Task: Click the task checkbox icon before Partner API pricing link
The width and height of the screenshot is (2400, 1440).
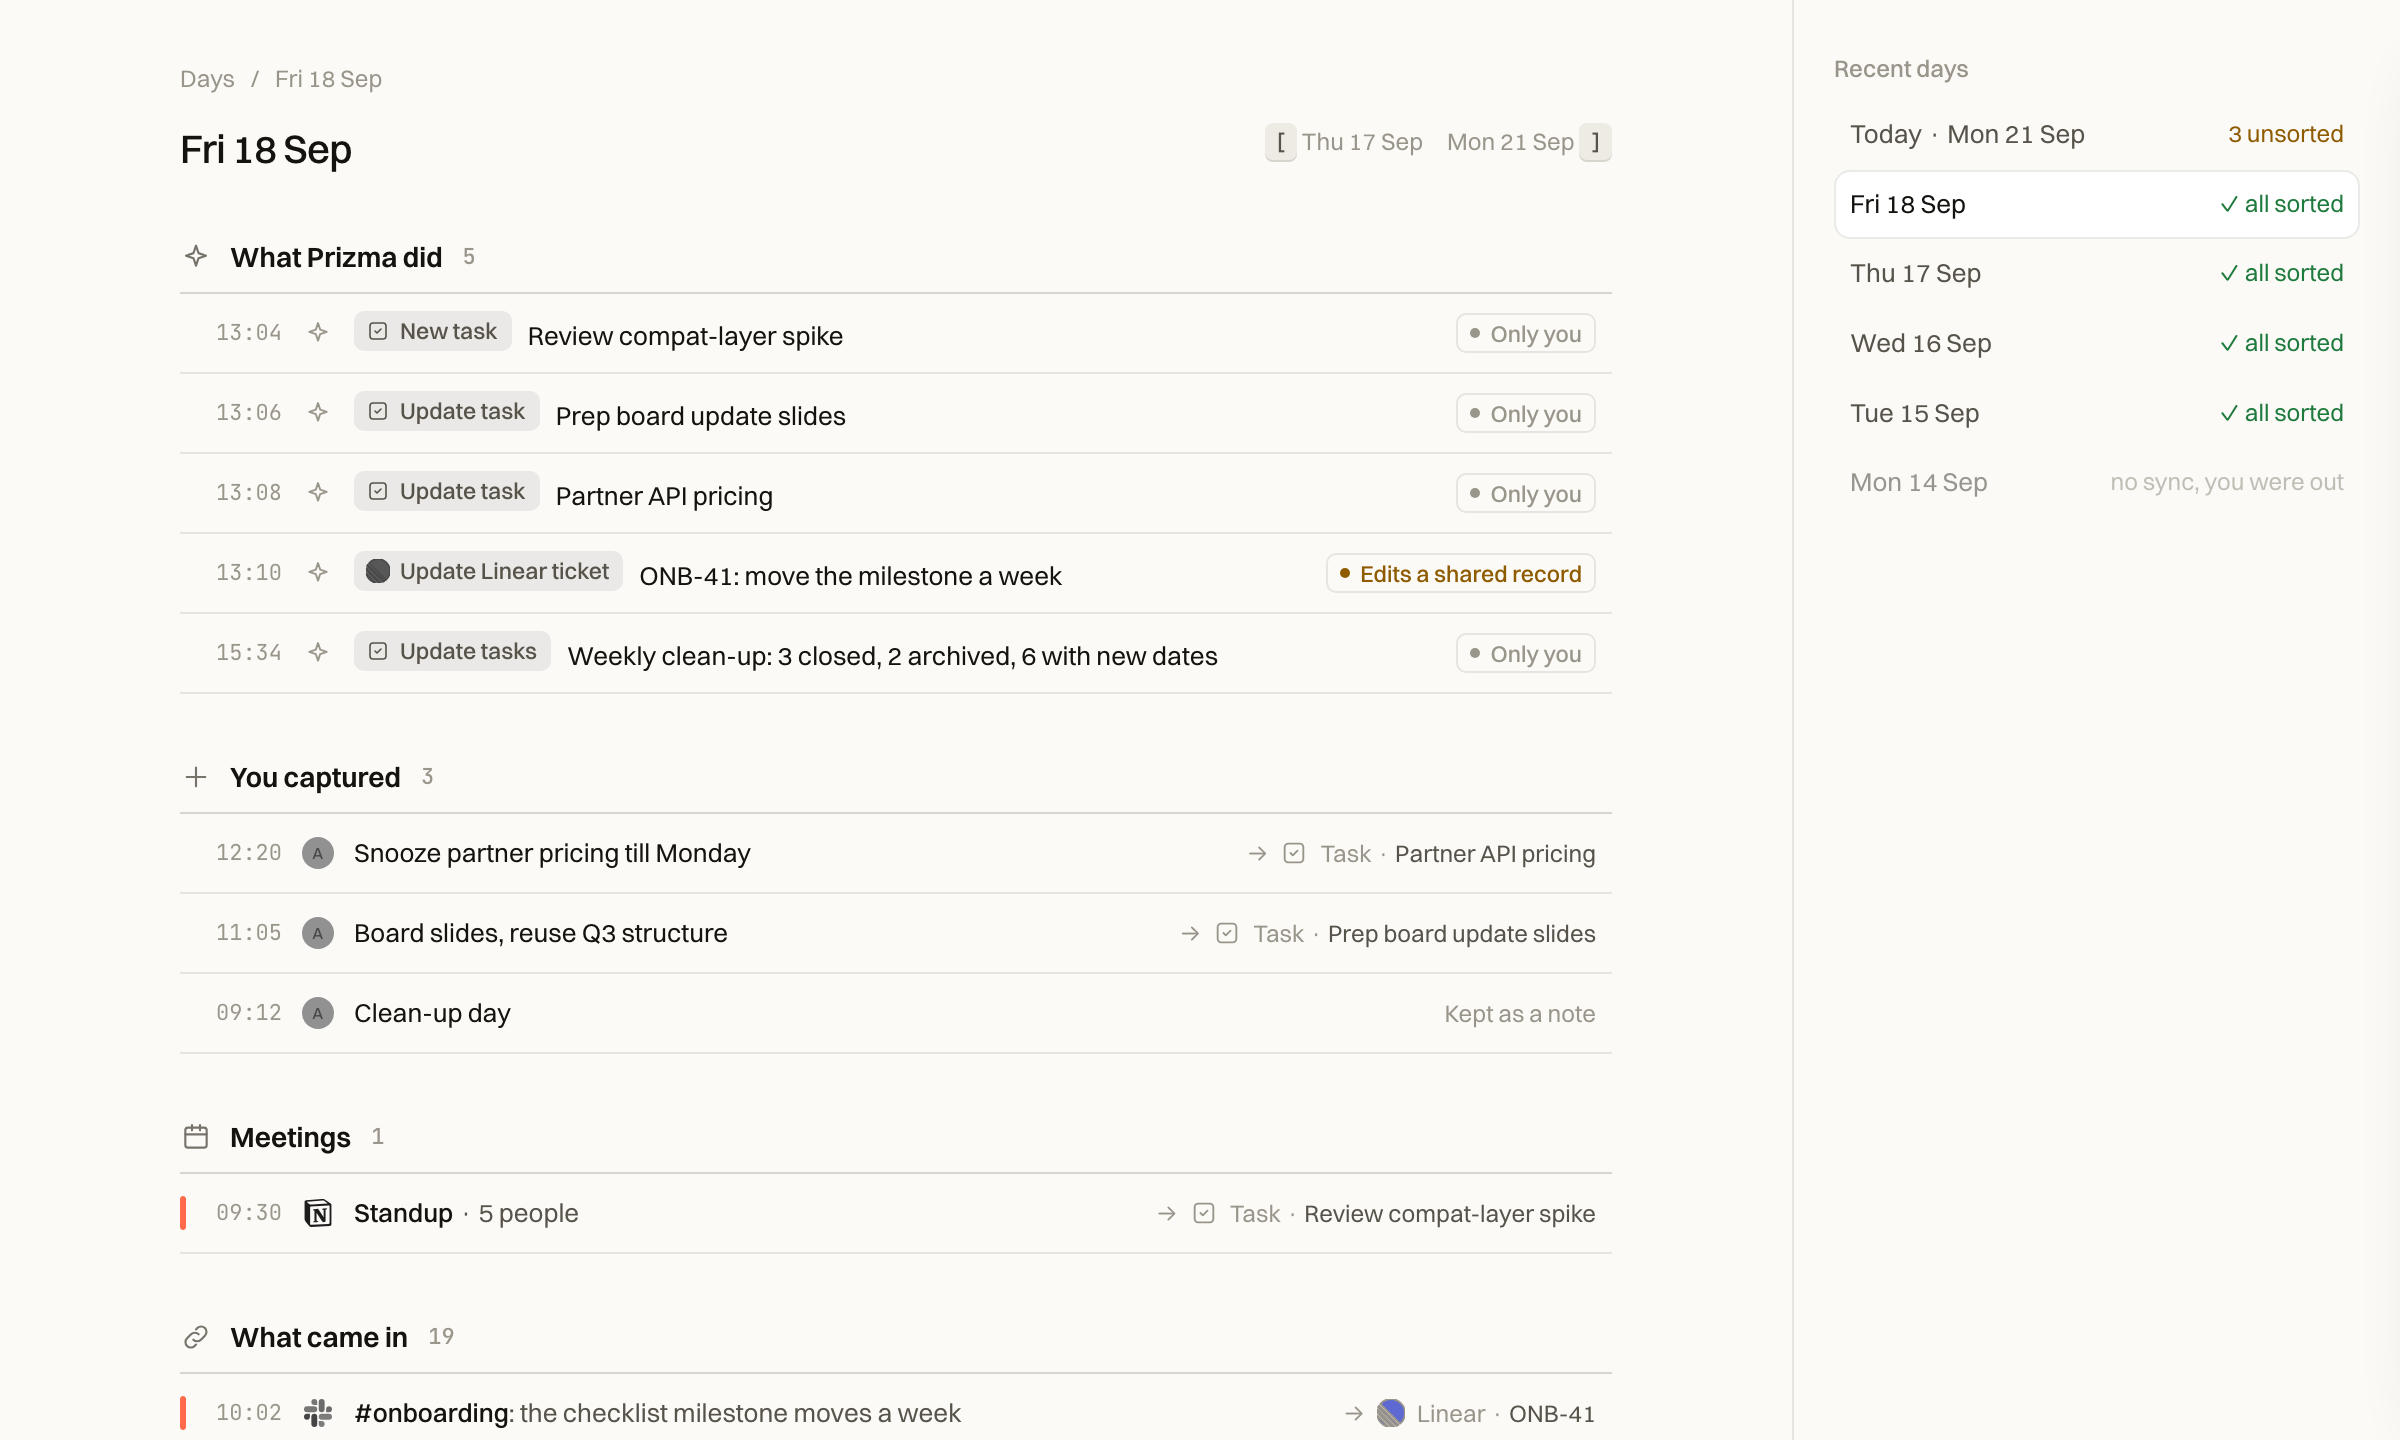Action: [x=1294, y=853]
